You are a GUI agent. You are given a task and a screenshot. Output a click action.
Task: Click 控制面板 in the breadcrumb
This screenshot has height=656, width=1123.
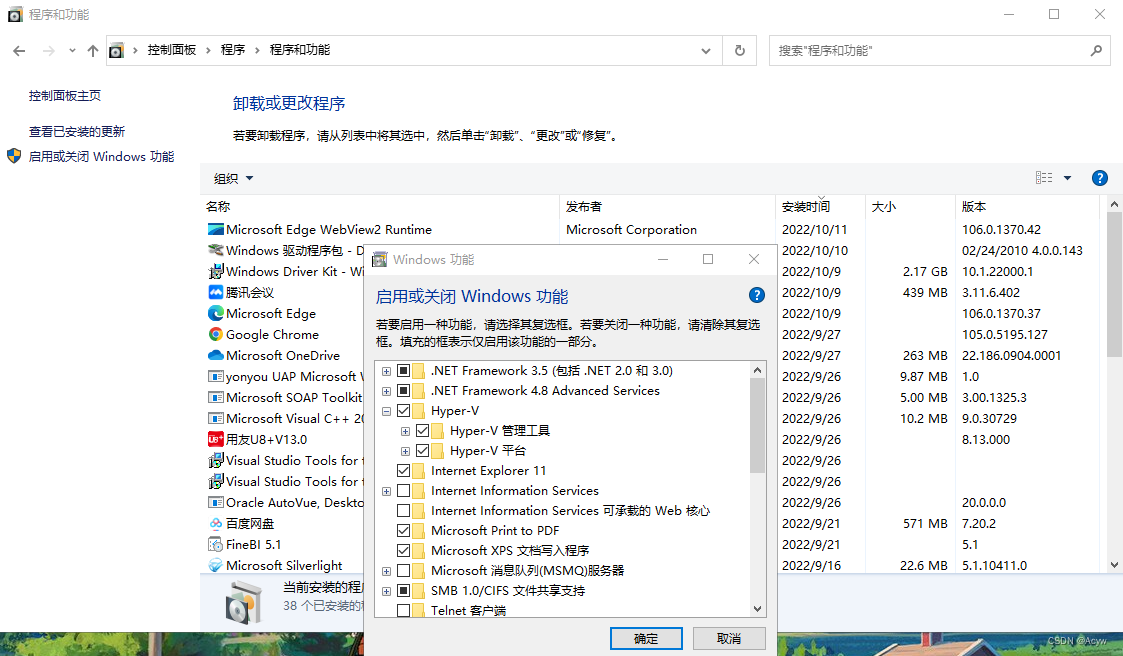[x=172, y=50]
